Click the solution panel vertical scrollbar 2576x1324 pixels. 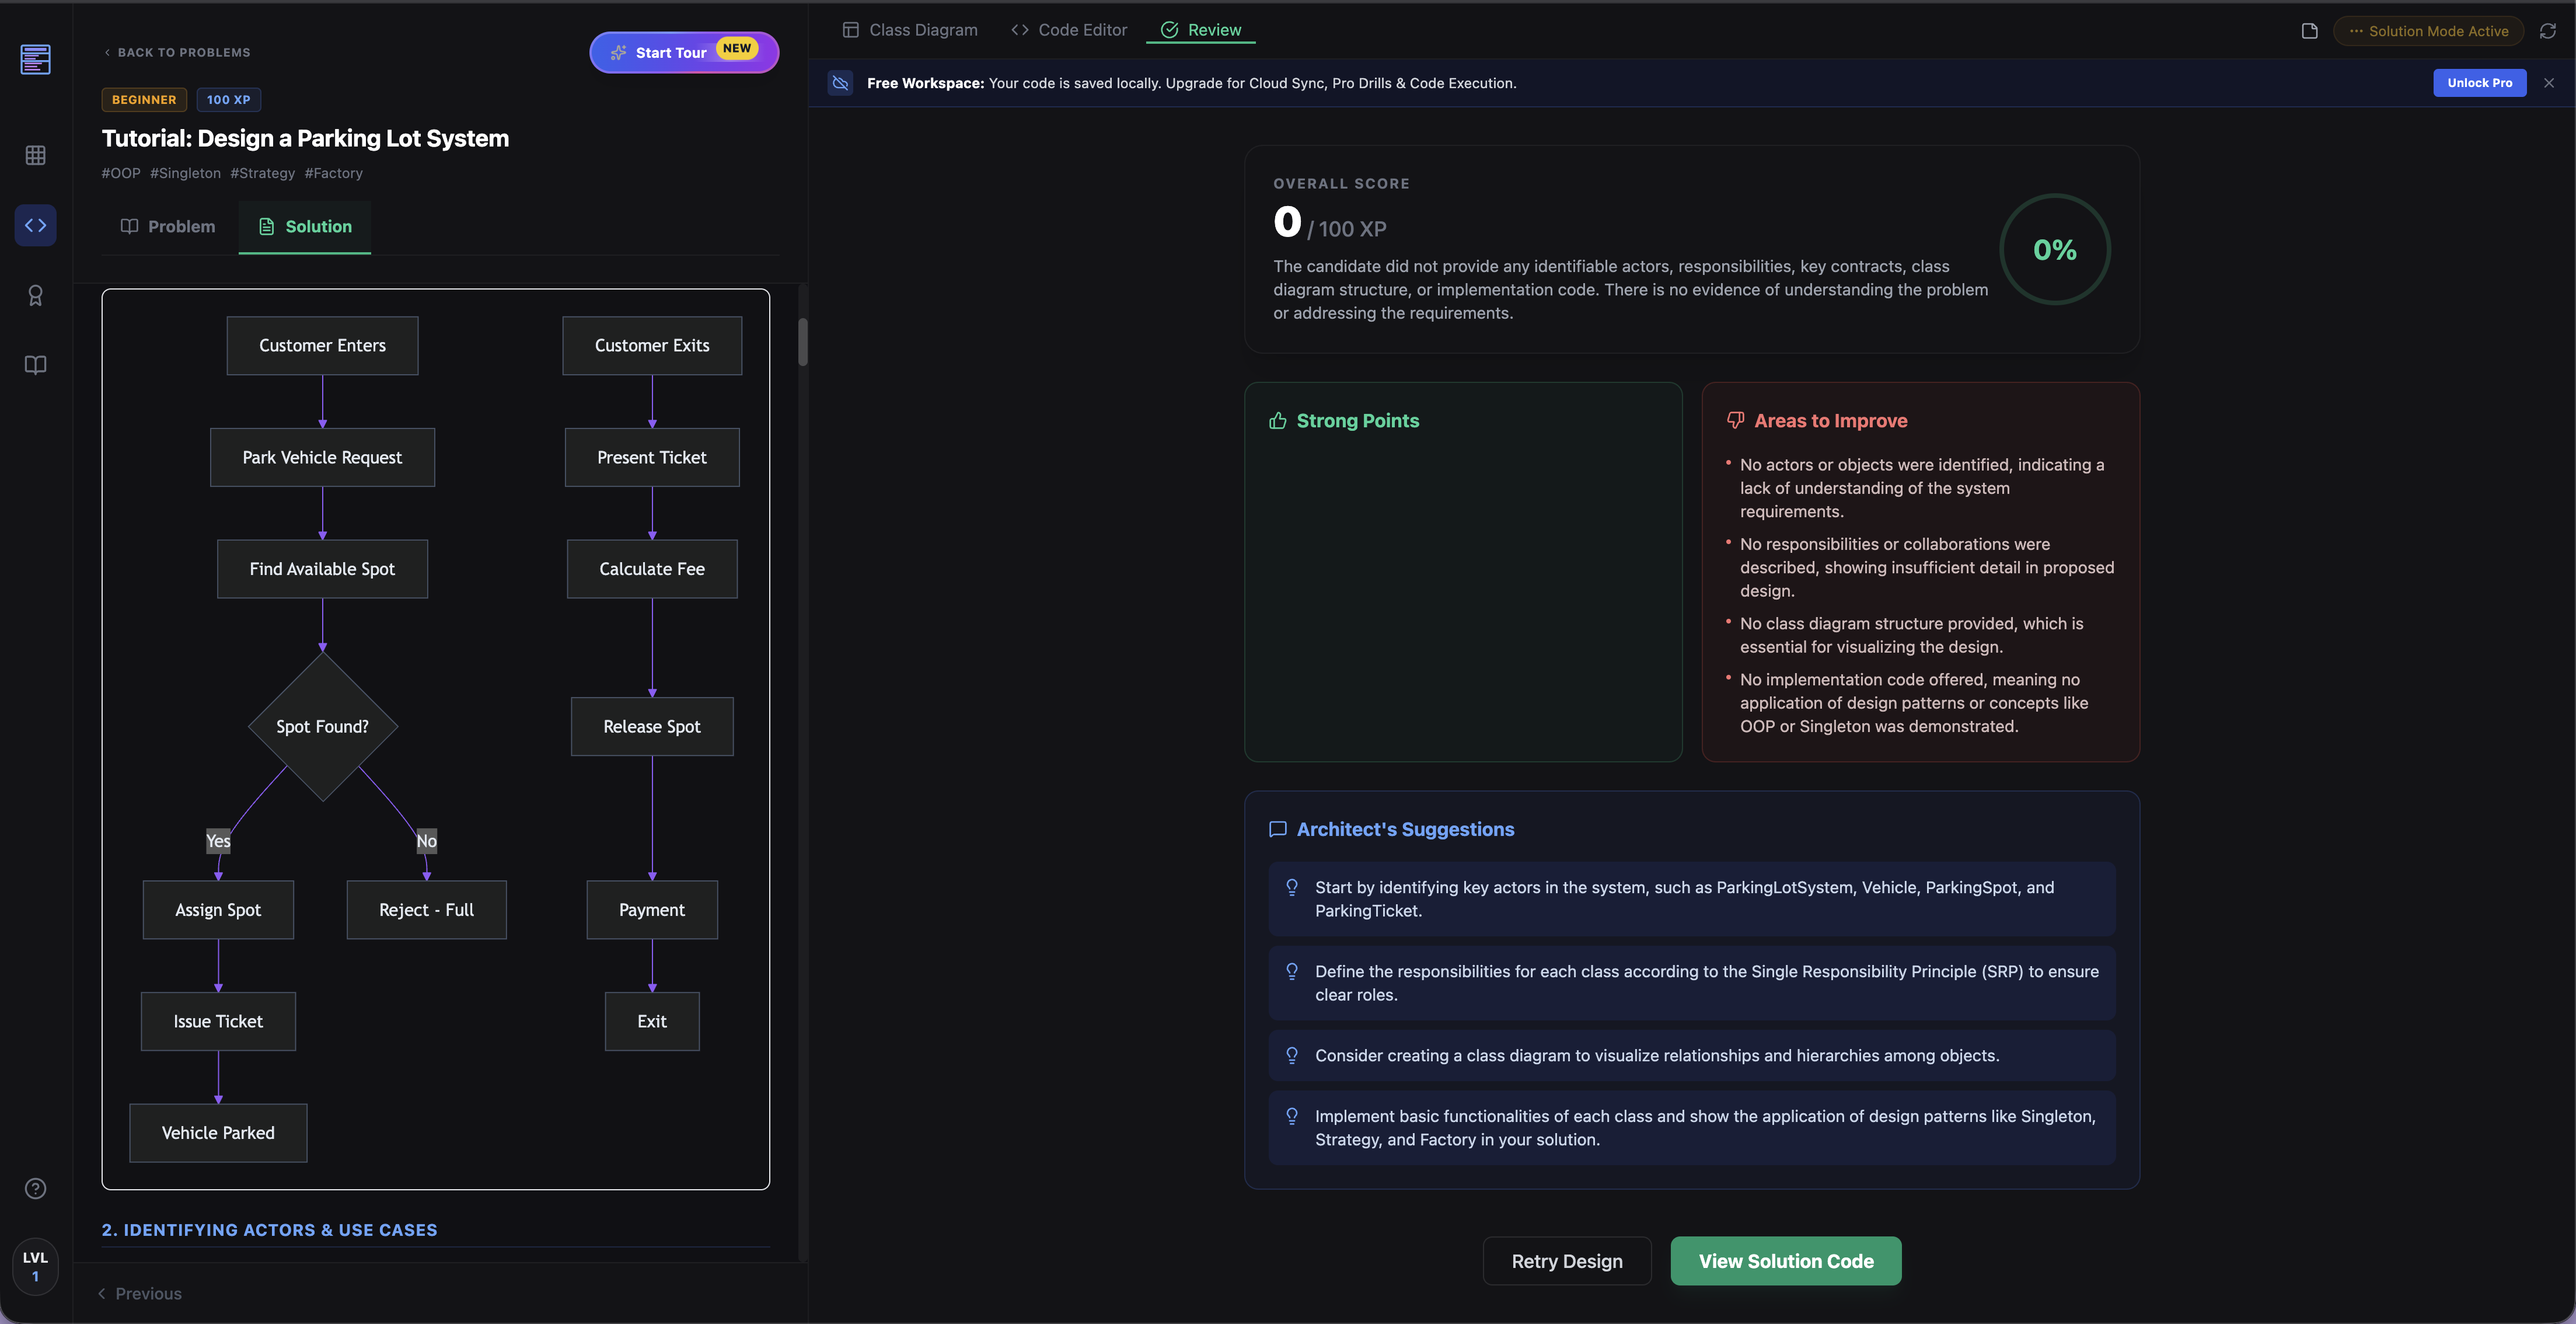802,343
